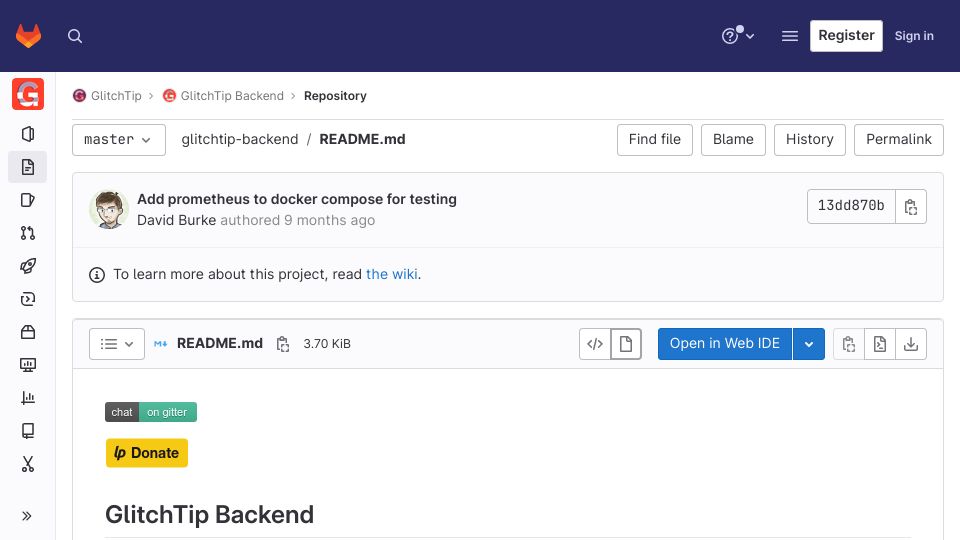
Task: Open Project information in the sidebar
Action: point(28,134)
